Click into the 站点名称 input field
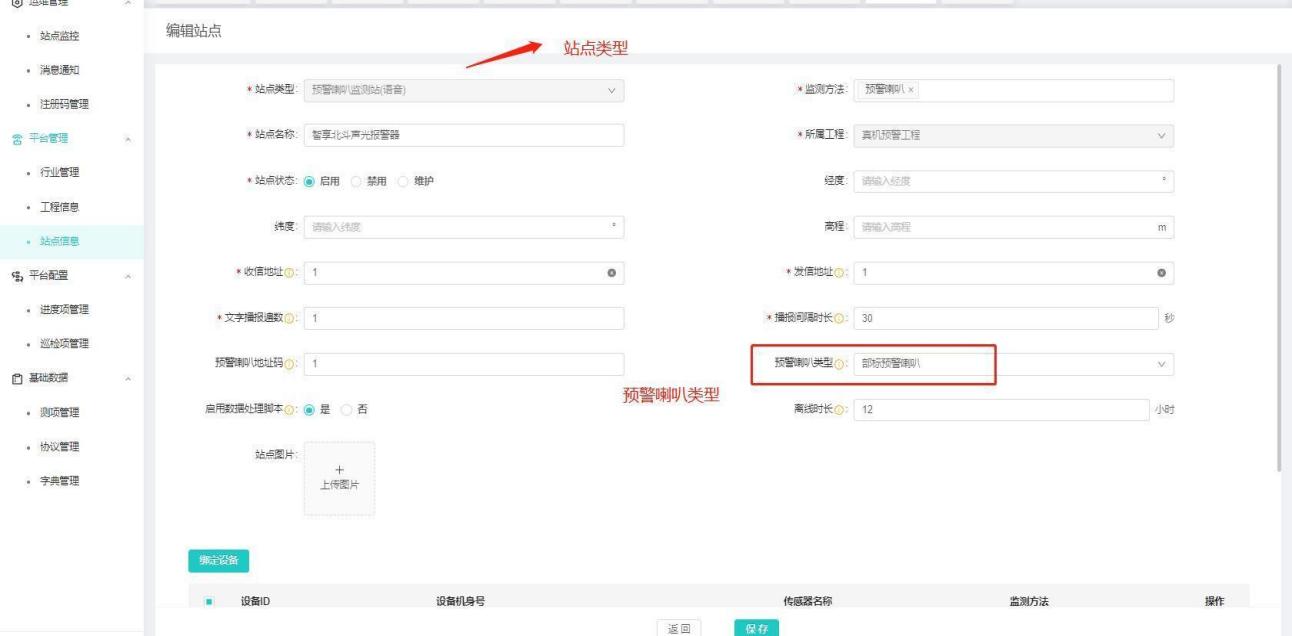This screenshot has height=636, width=1292. [463, 136]
